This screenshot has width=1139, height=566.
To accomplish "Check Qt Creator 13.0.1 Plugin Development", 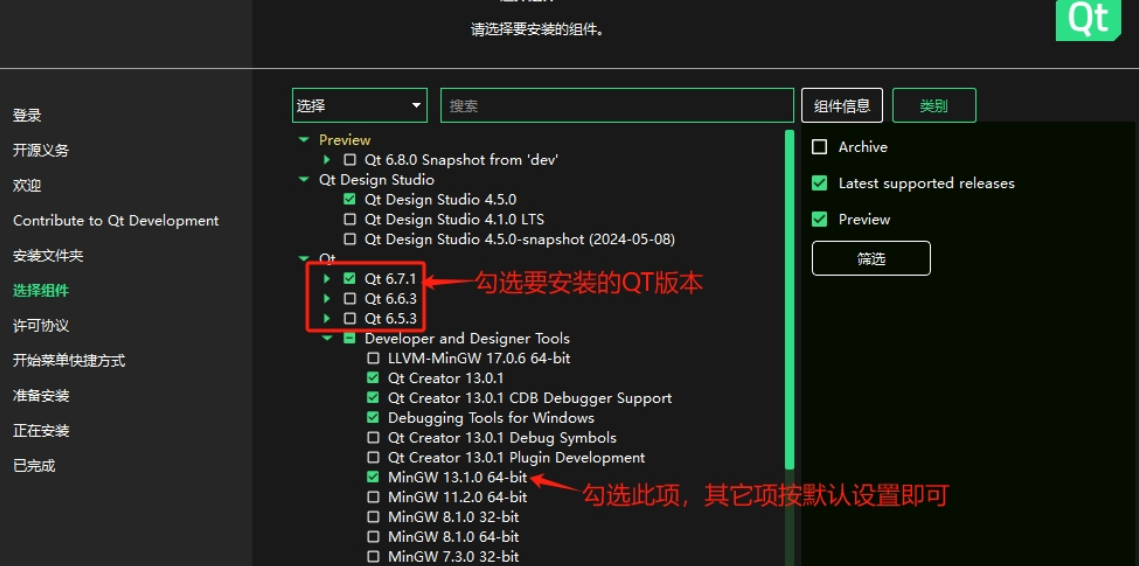I will point(373,457).
